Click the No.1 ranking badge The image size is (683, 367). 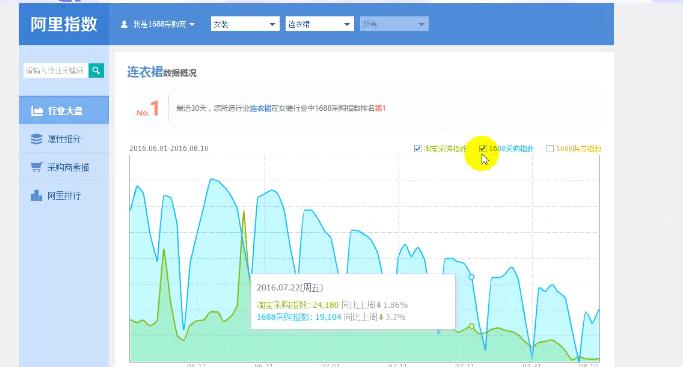click(148, 109)
